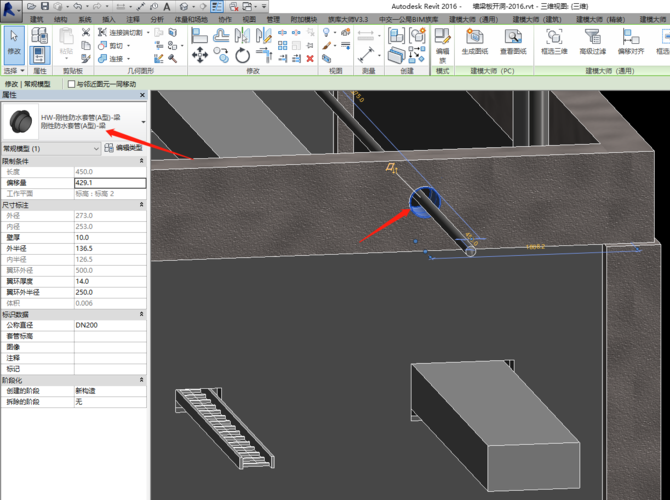Click the 高级过滤 filter icon

pos(593,38)
